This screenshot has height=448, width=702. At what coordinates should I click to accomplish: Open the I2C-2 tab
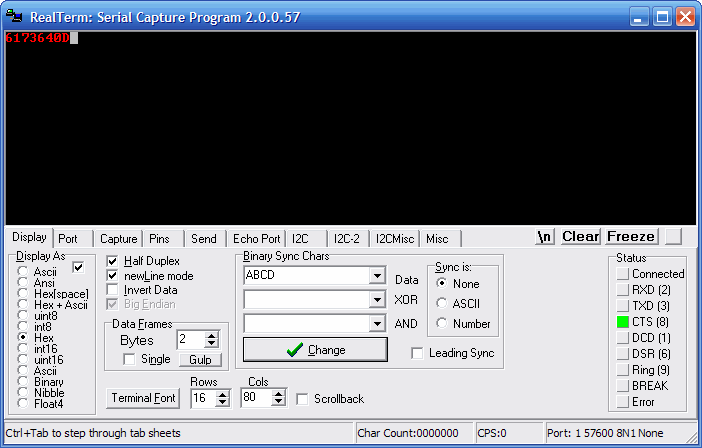pos(346,239)
